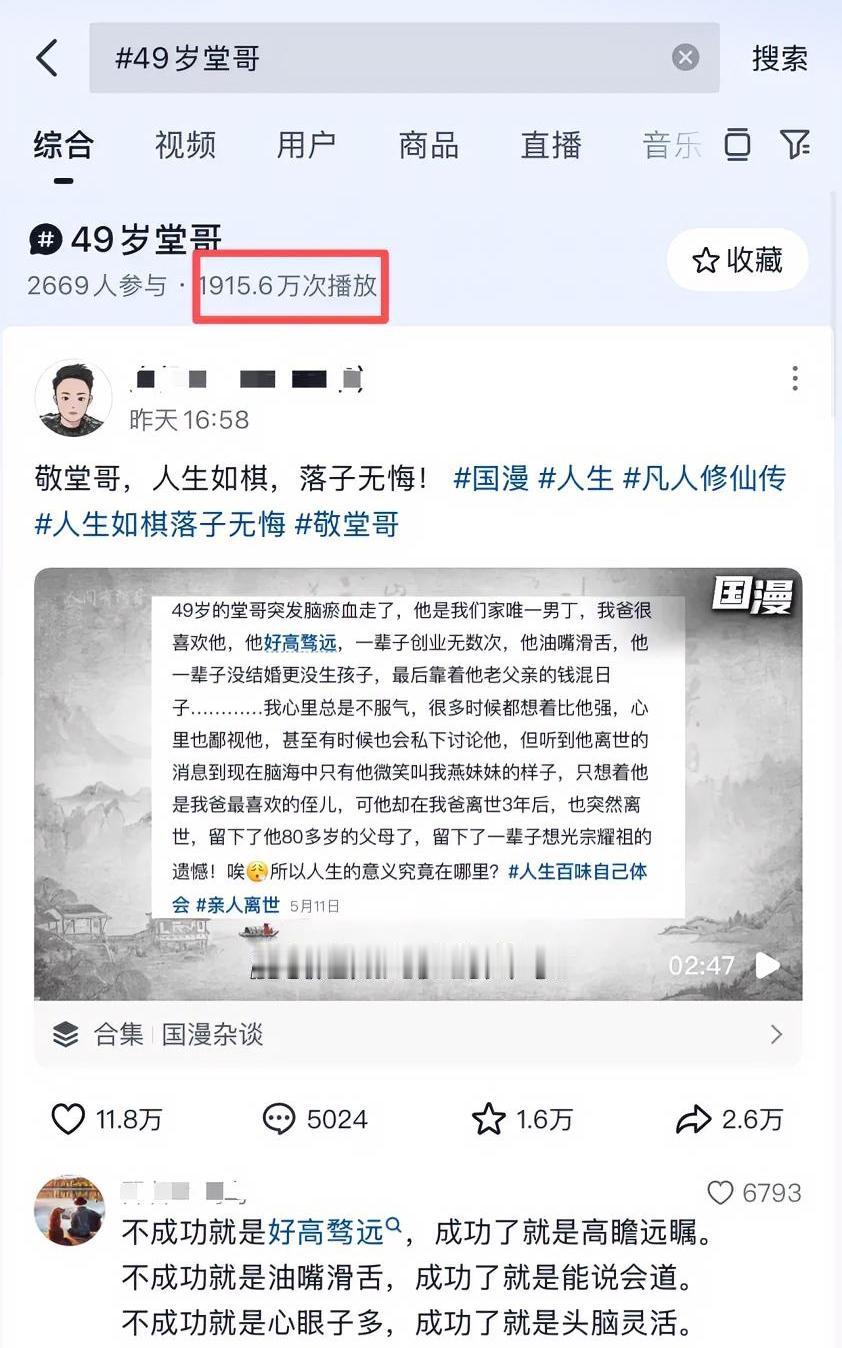Viewport: 842px width, 1348px height.
Task: Open the #凡人修仙传 hashtag link
Action: tap(705, 478)
